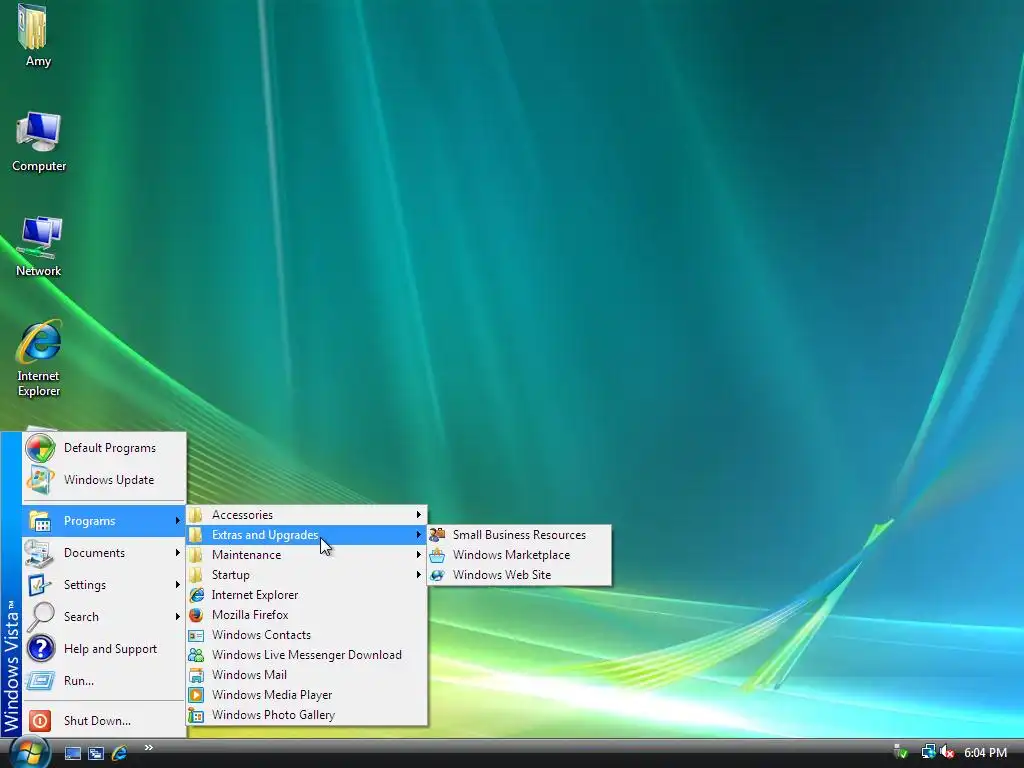This screenshot has width=1024, height=768.
Task: Click Show Desktop quick launch icon
Action: [72, 754]
